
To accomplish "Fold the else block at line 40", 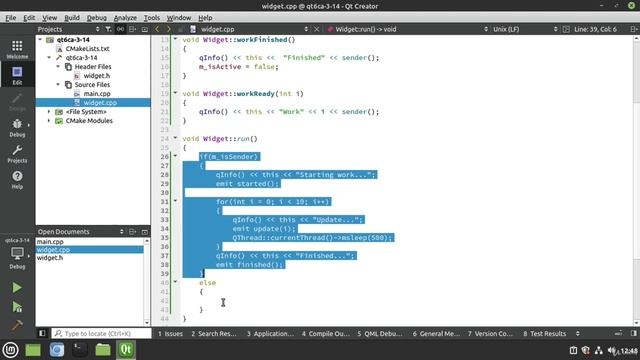I will [176, 282].
